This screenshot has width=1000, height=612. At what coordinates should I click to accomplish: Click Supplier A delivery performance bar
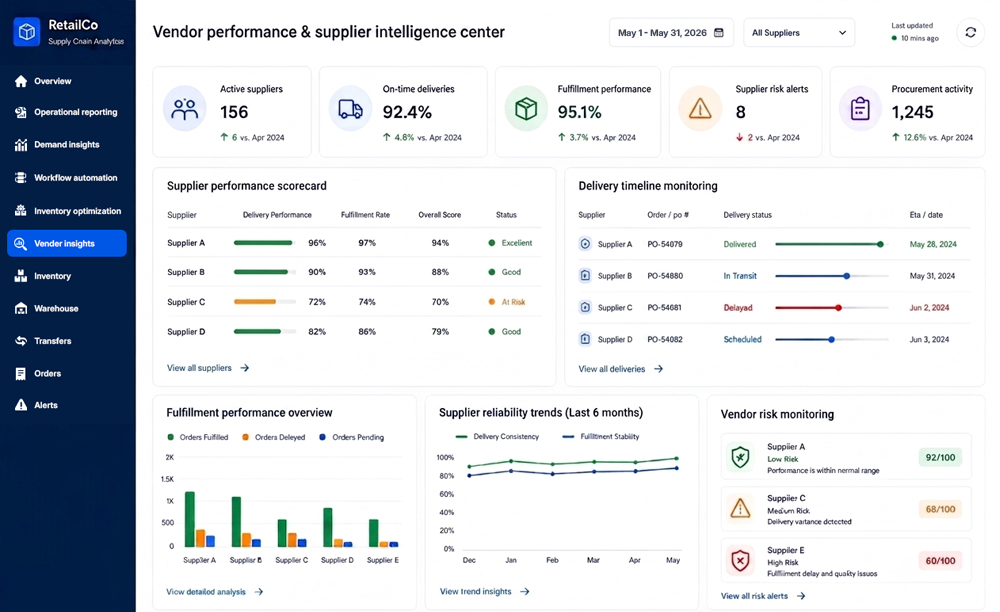click(265, 243)
